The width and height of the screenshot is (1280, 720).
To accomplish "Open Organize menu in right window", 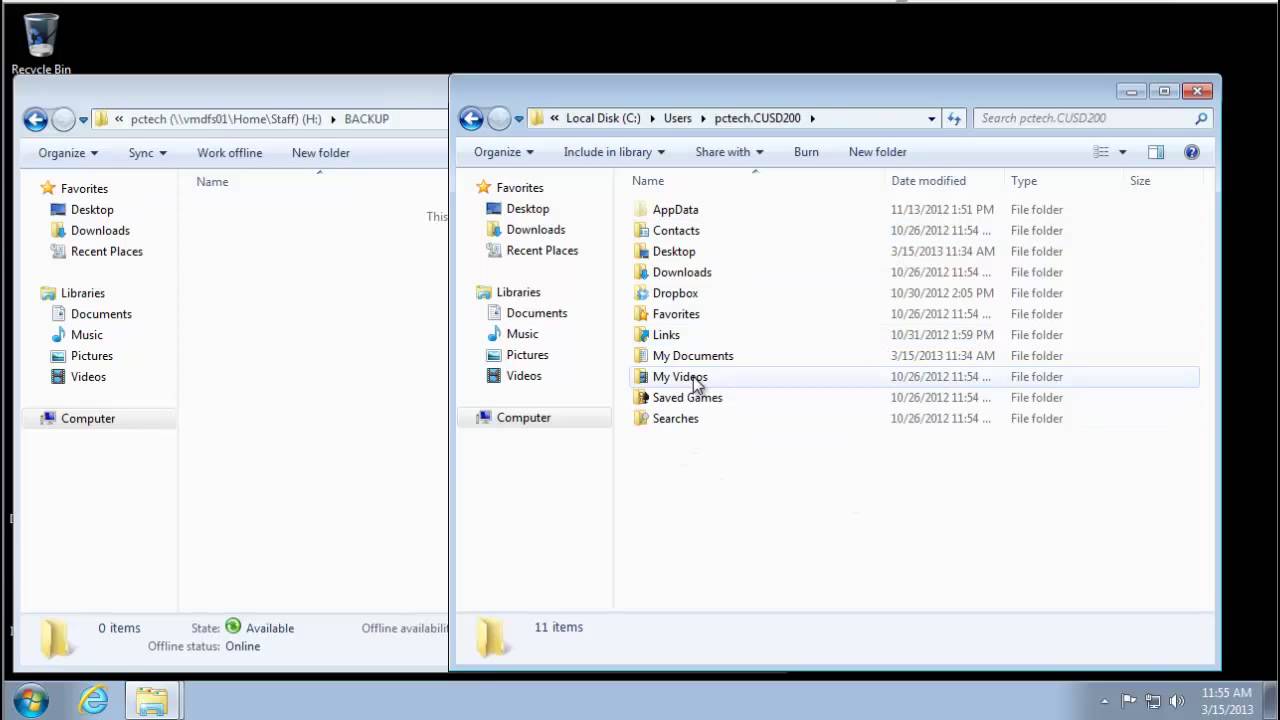I will 504,152.
